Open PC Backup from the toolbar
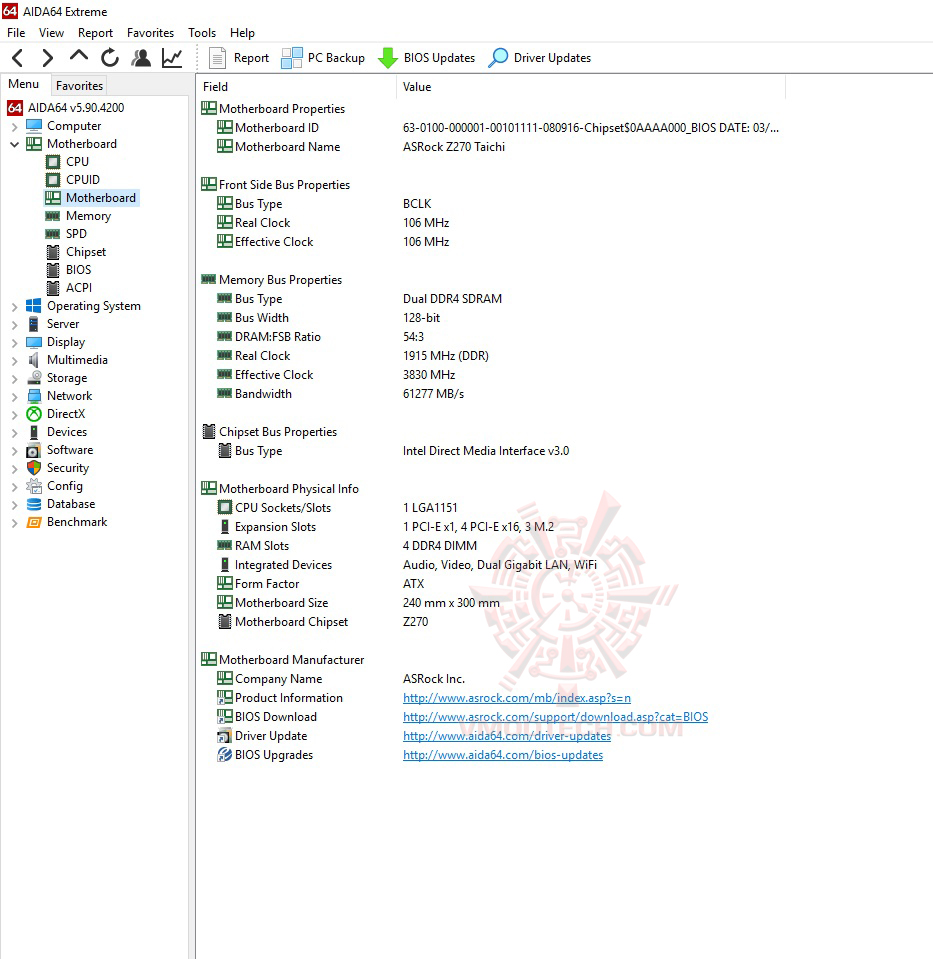 coord(322,58)
